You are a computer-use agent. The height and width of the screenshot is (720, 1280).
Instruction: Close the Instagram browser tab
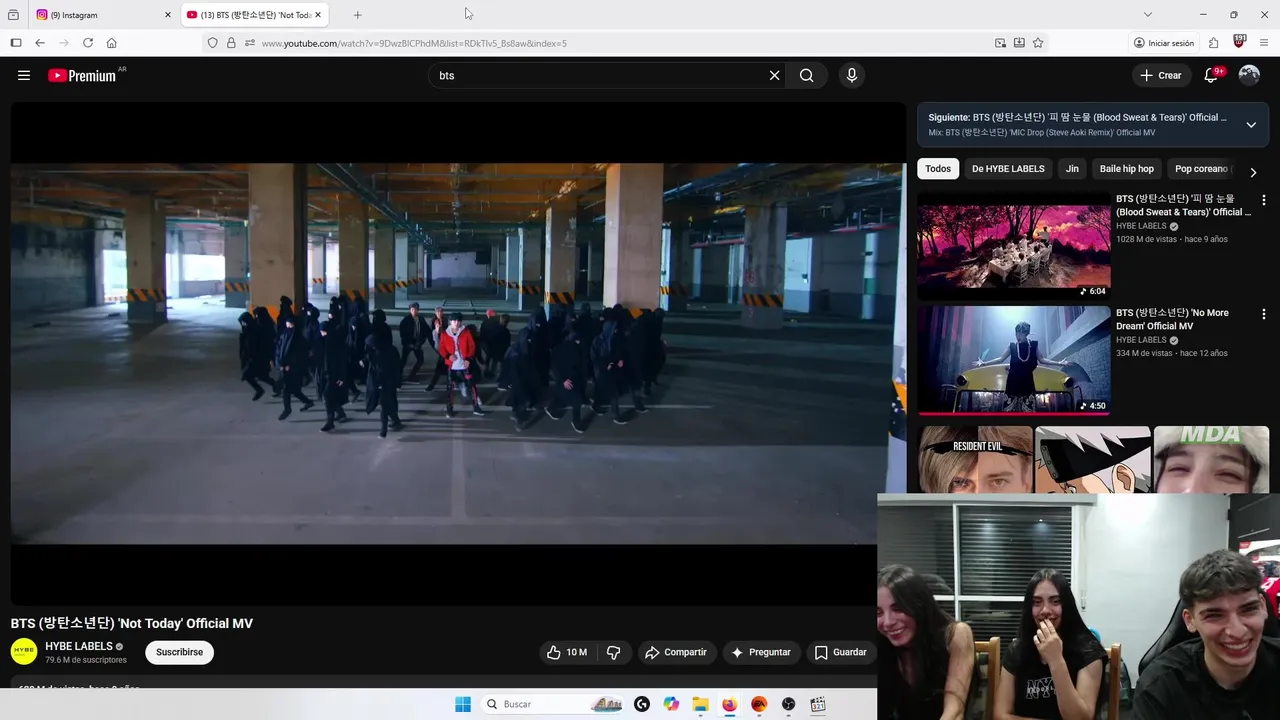(167, 15)
